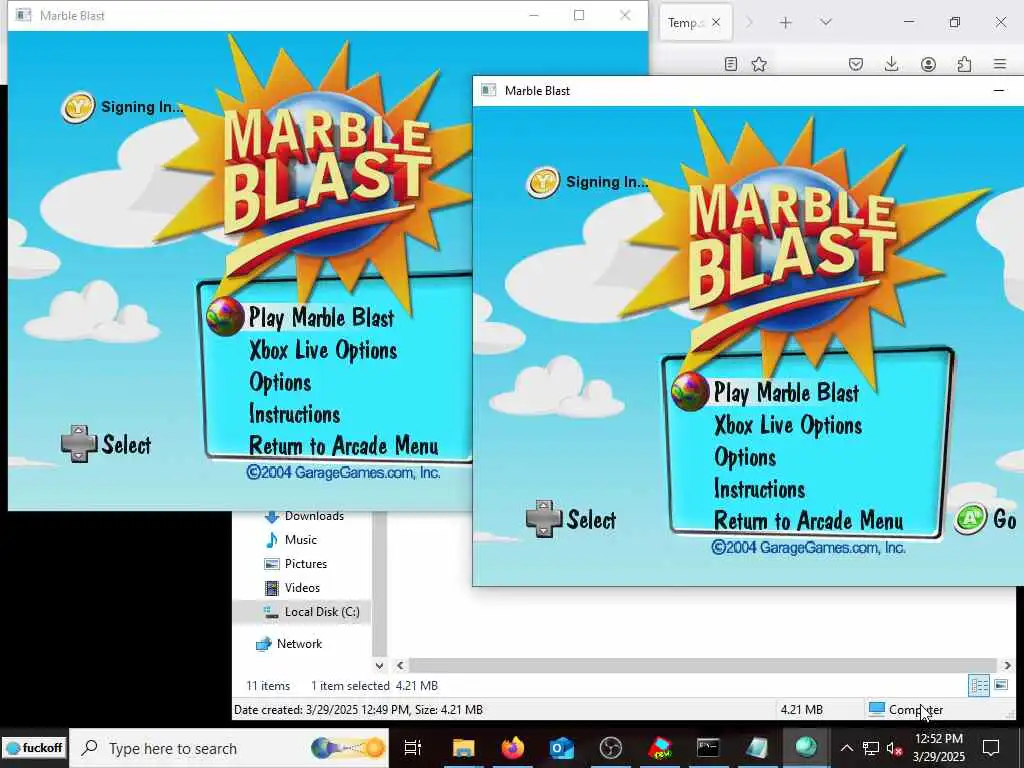1024x768 pixels.
Task: Select Options in front Marble Blast window
Action: pyautogui.click(x=745, y=457)
